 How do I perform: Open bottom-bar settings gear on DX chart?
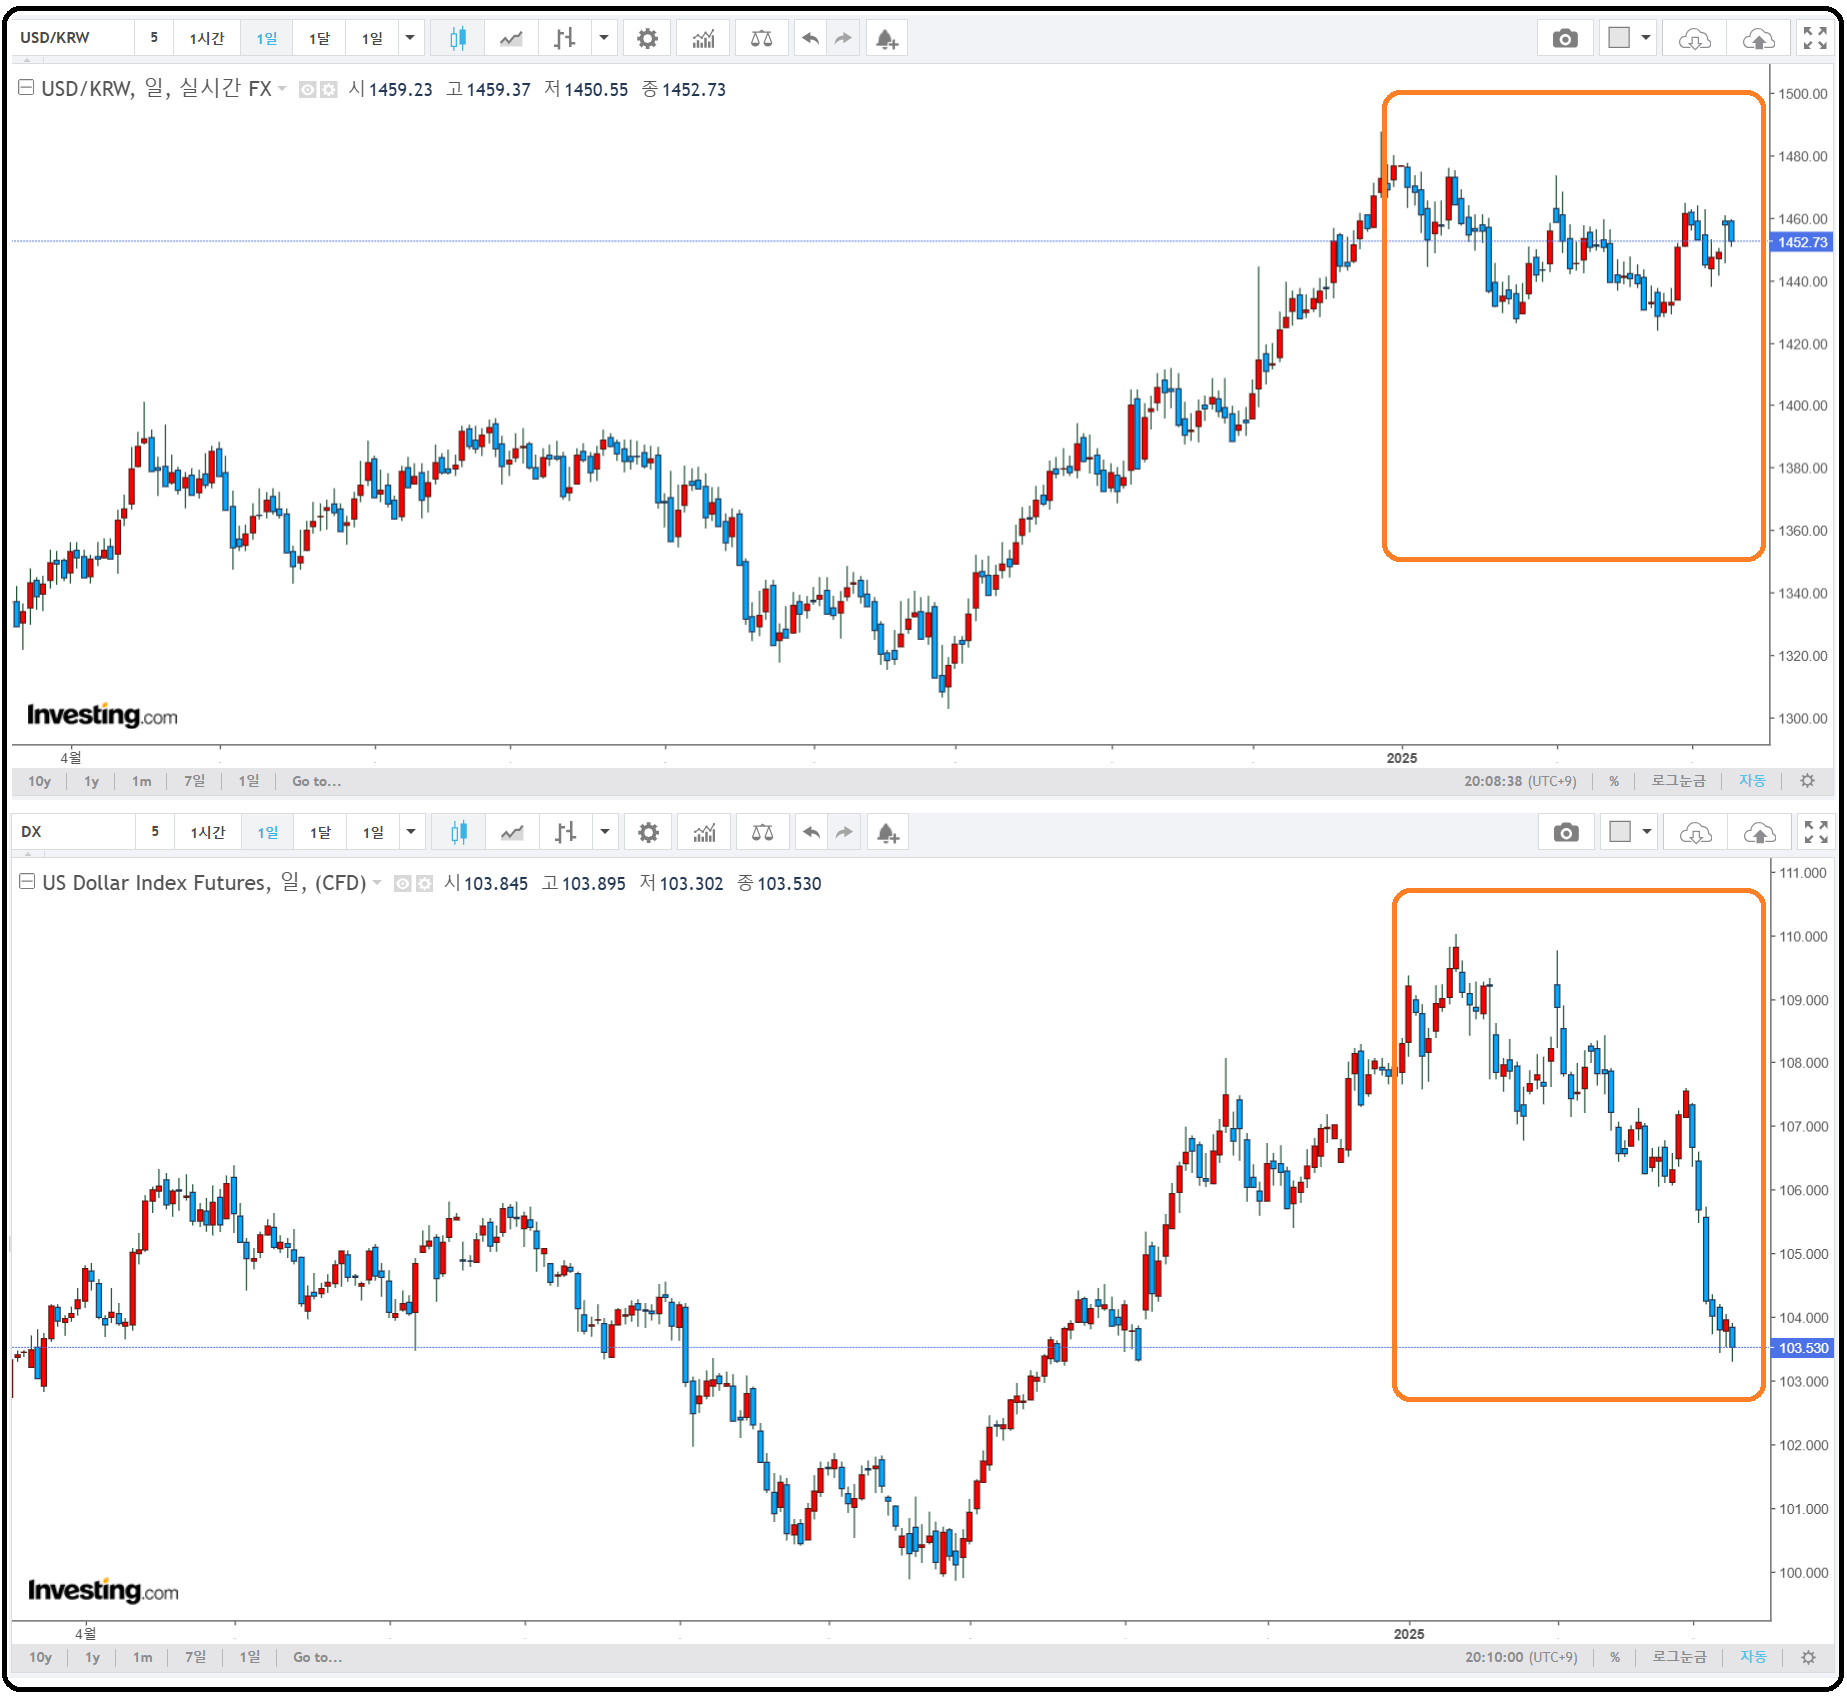point(1809,1657)
